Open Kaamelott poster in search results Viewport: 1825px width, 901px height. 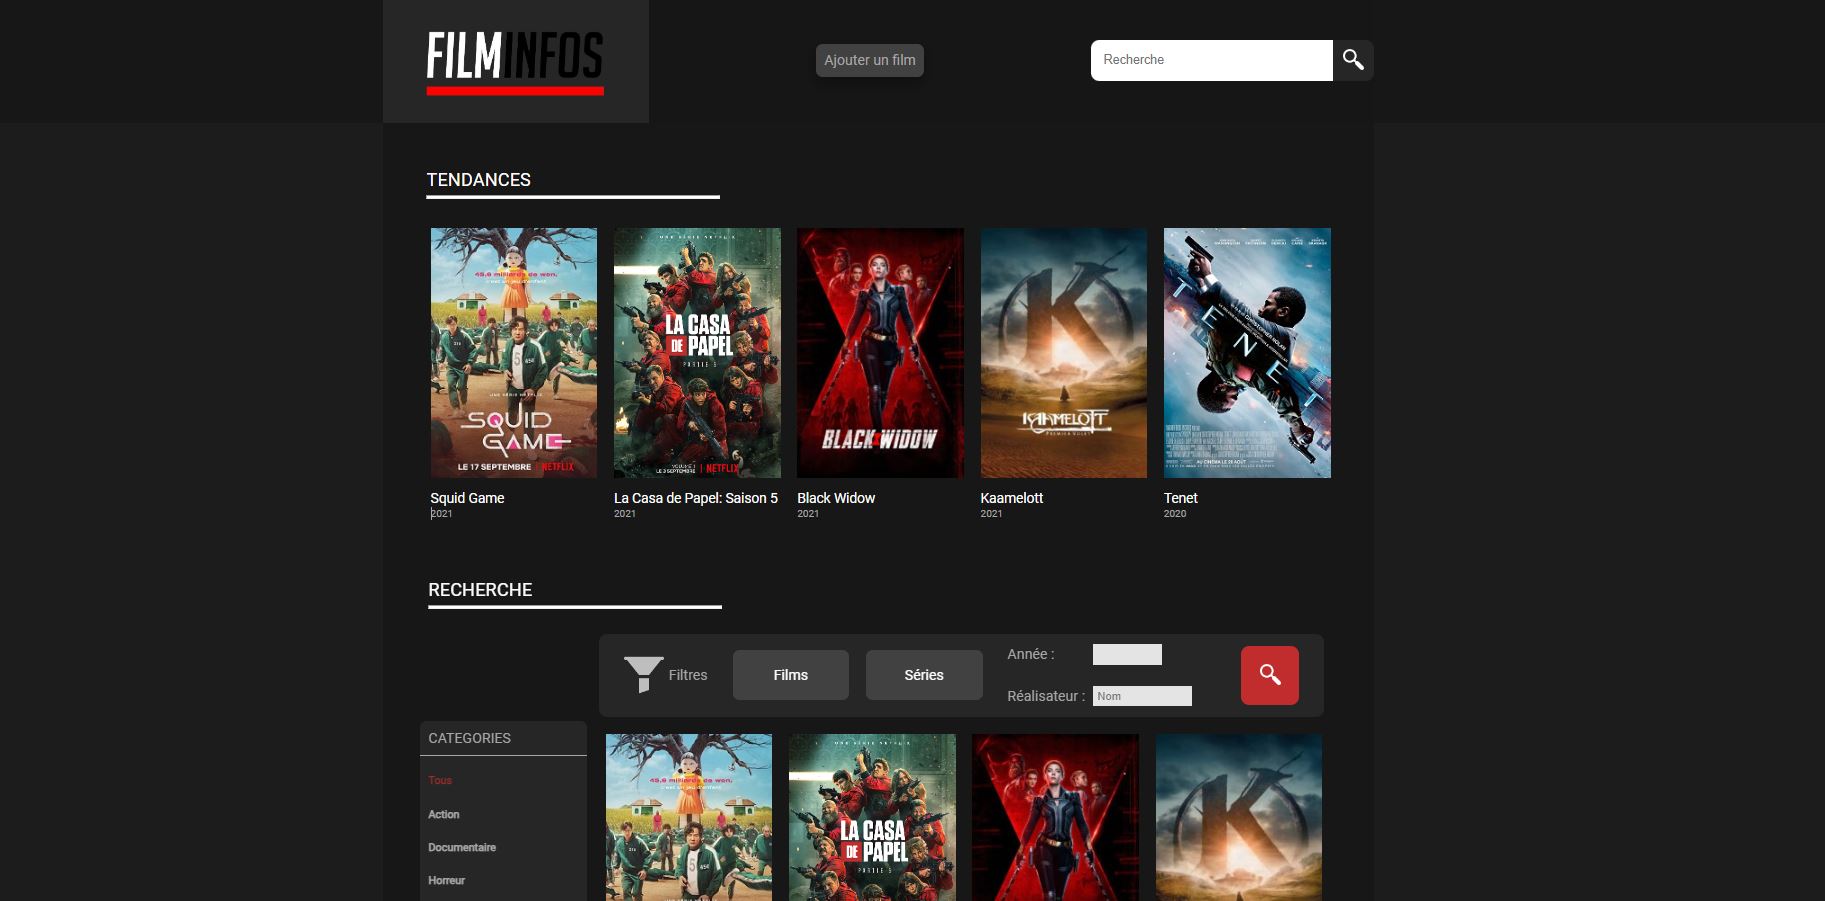(x=1239, y=818)
